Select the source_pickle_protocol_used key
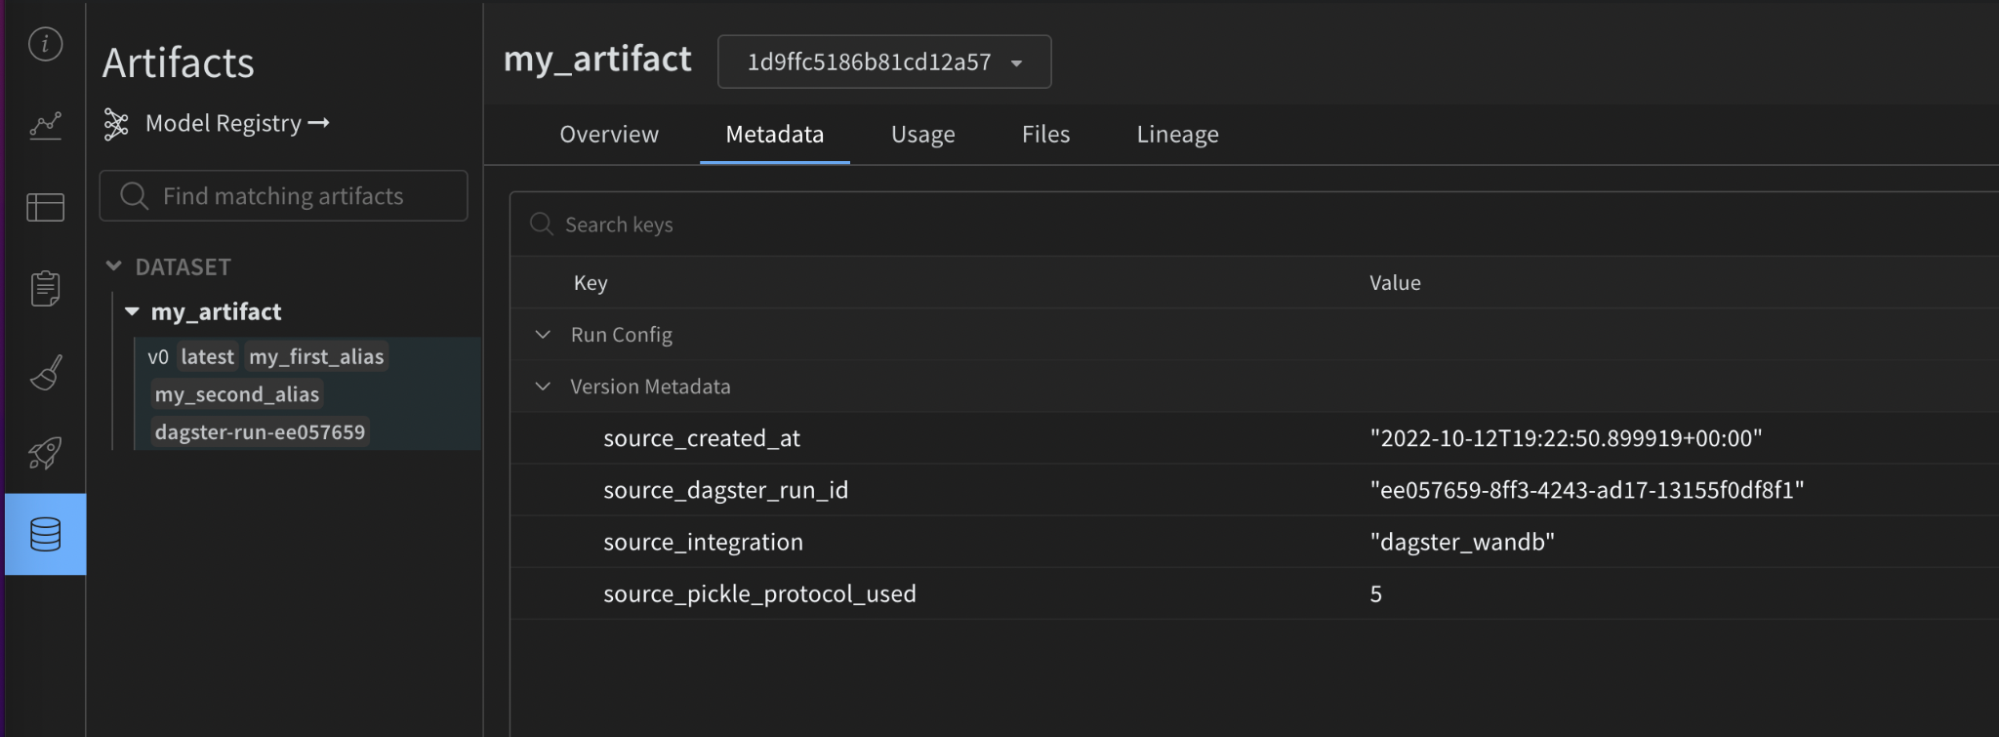Screen dimensions: 1999x737 tap(760, 594)
